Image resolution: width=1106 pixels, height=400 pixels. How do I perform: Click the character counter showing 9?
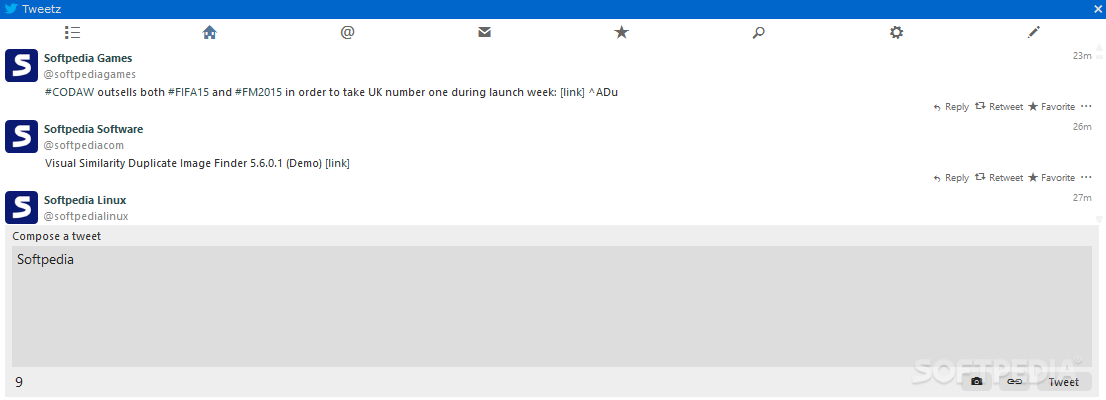pyautogui.click(x=19, y=382)
